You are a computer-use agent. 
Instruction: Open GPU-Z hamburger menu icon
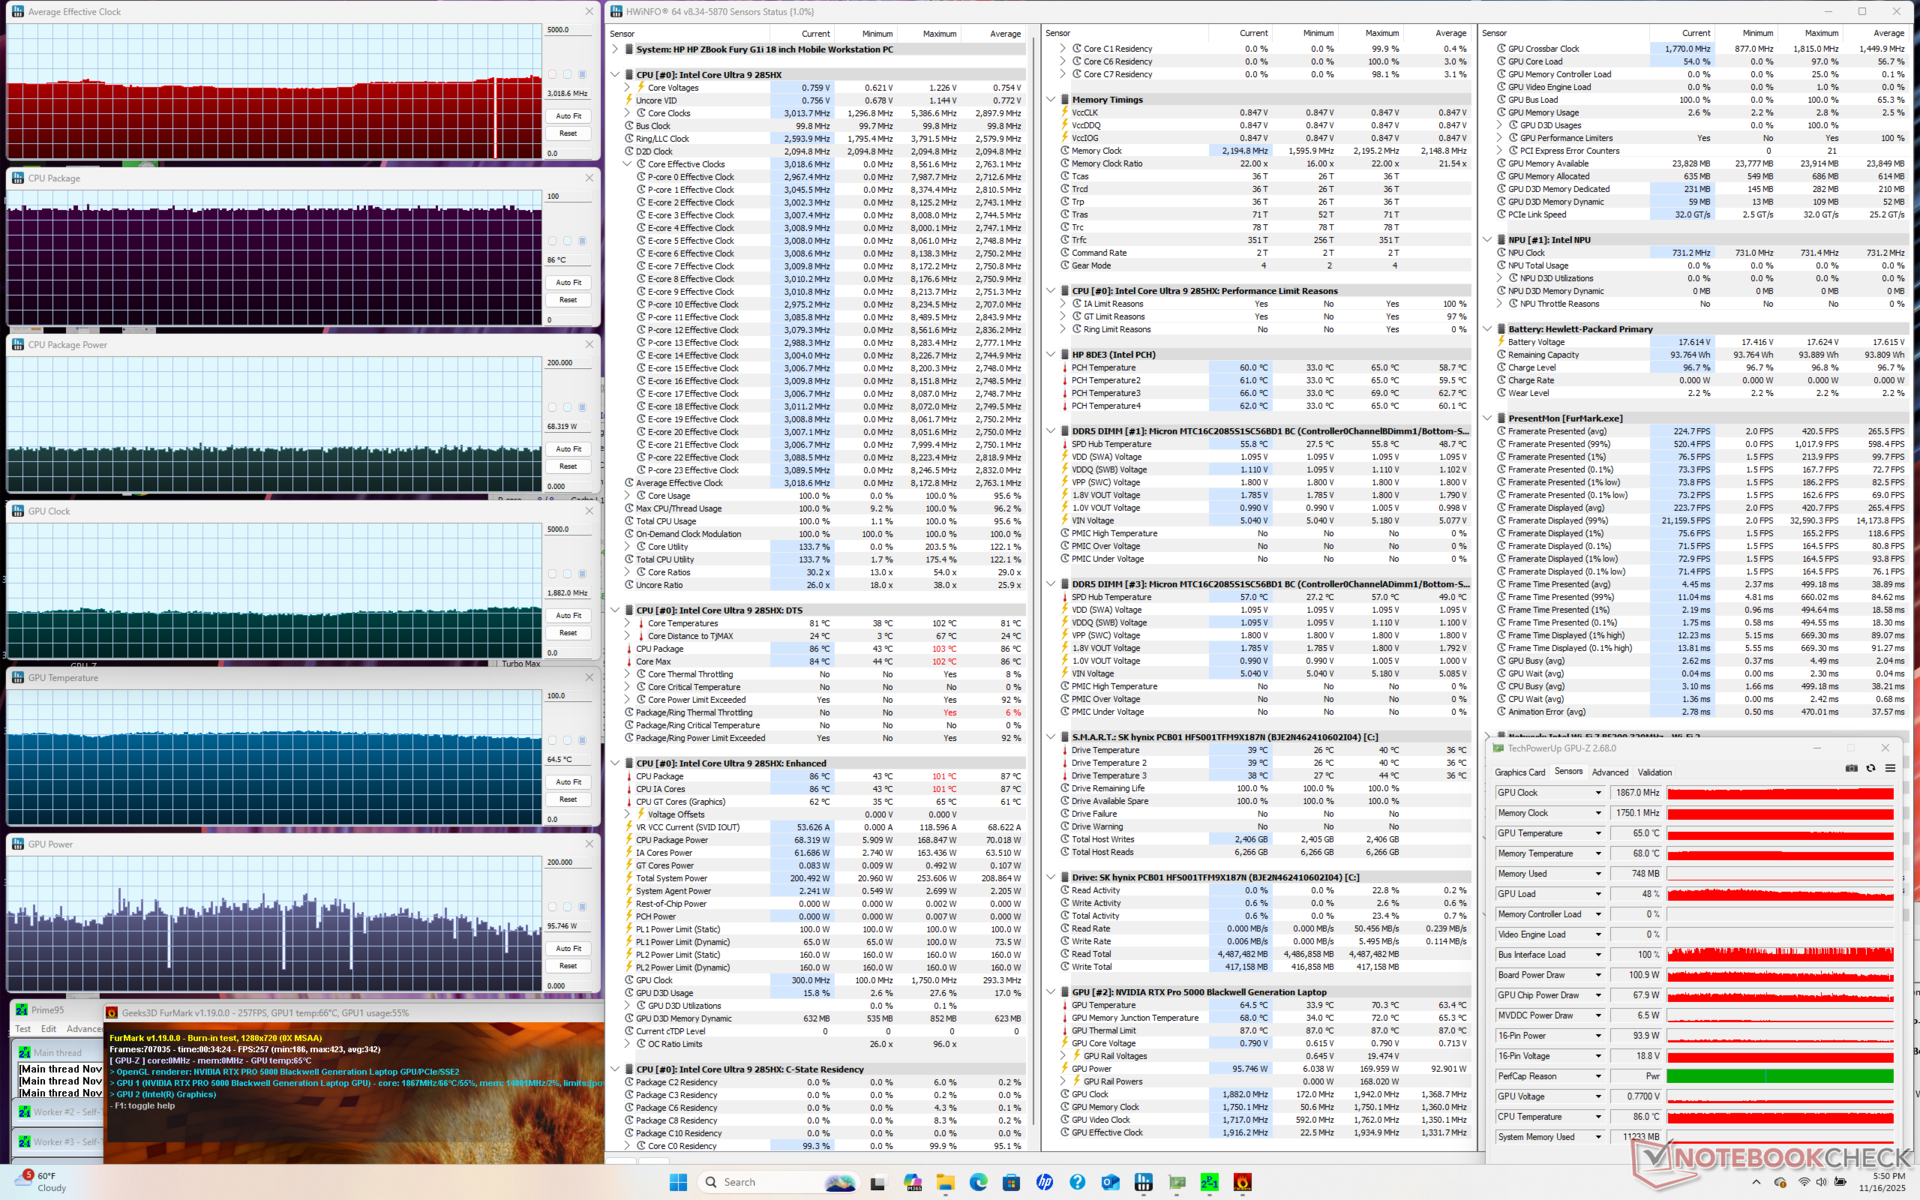(1890, 768)
